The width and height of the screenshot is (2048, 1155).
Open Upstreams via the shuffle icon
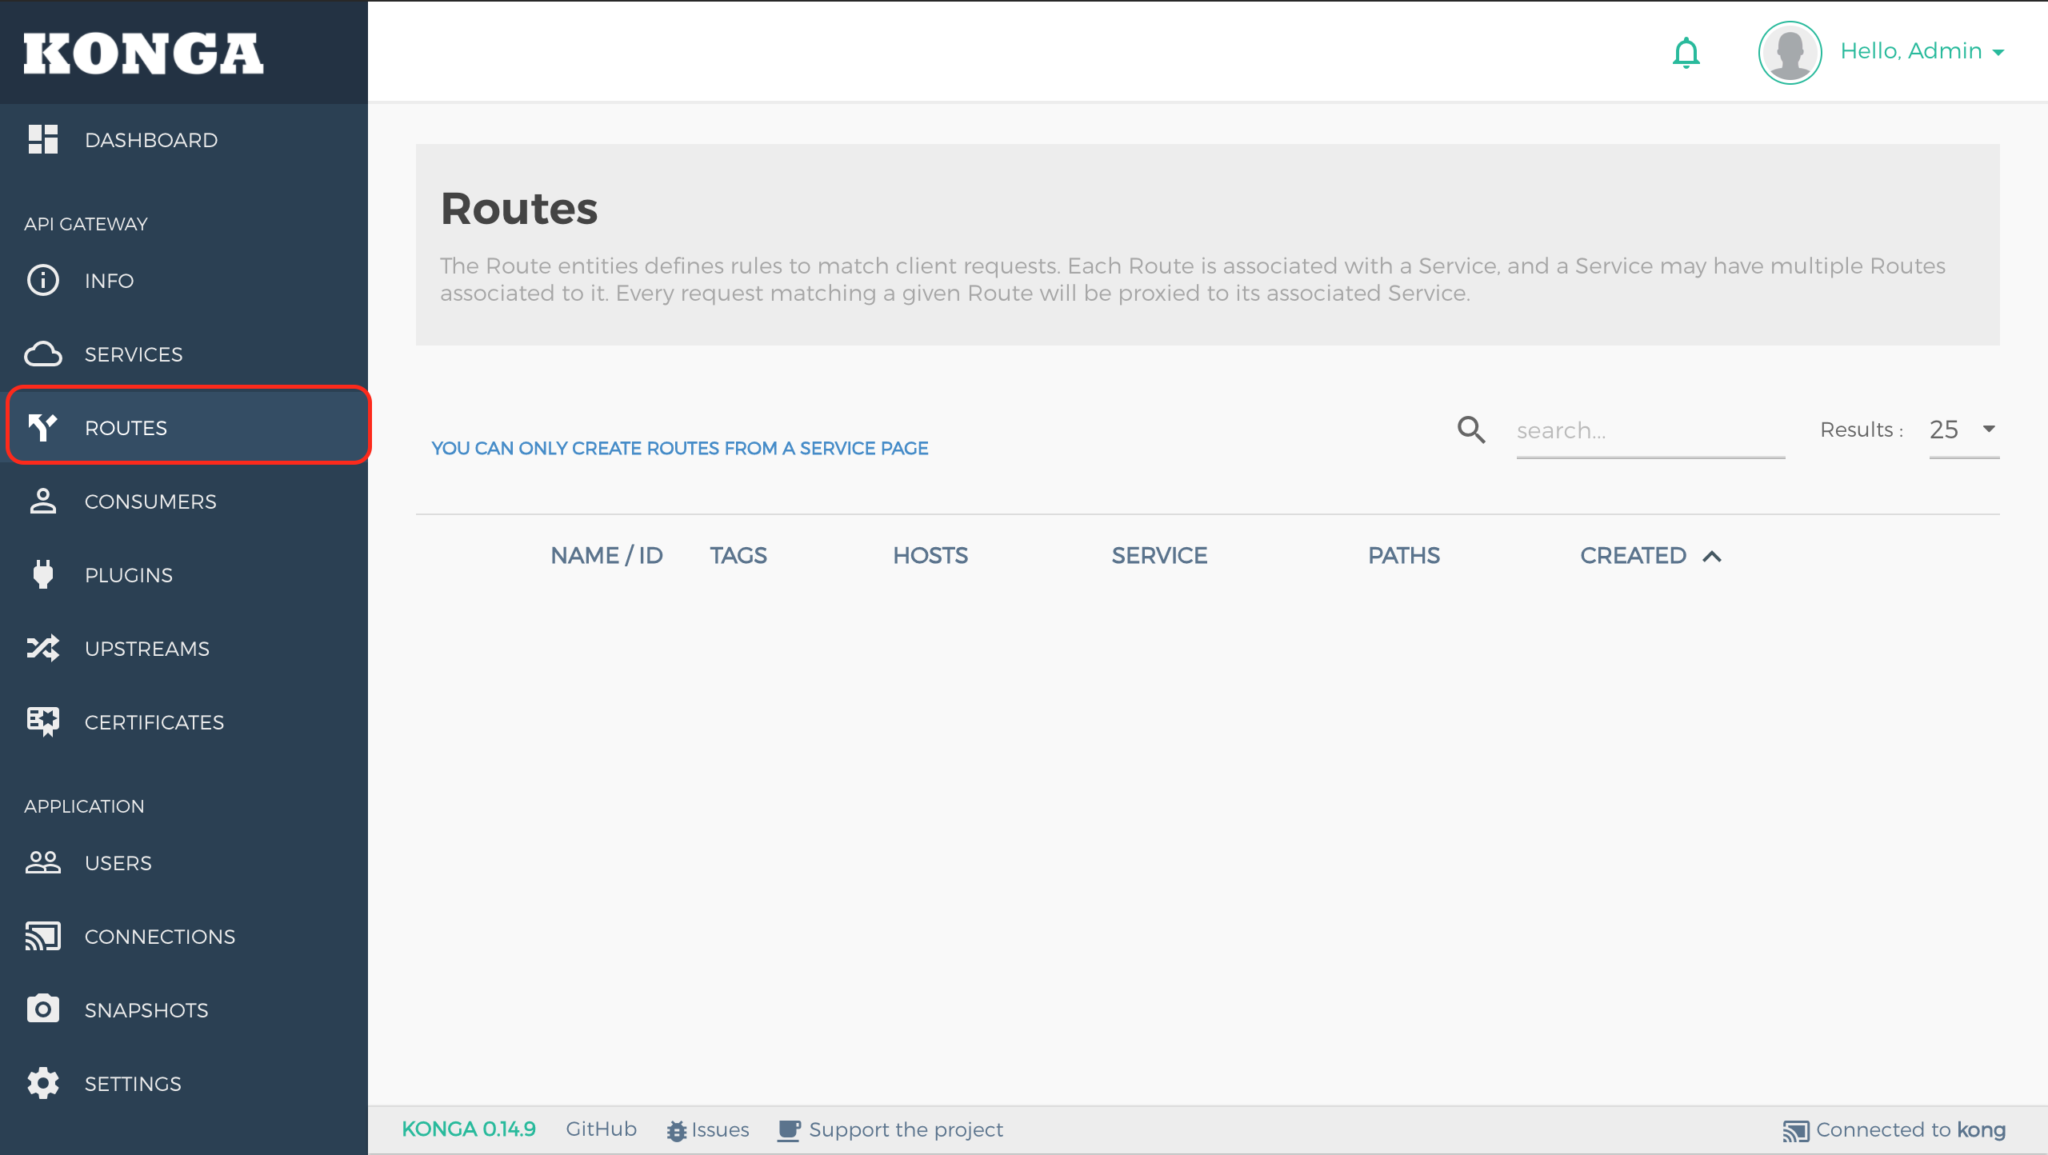(x=42, y=648)
